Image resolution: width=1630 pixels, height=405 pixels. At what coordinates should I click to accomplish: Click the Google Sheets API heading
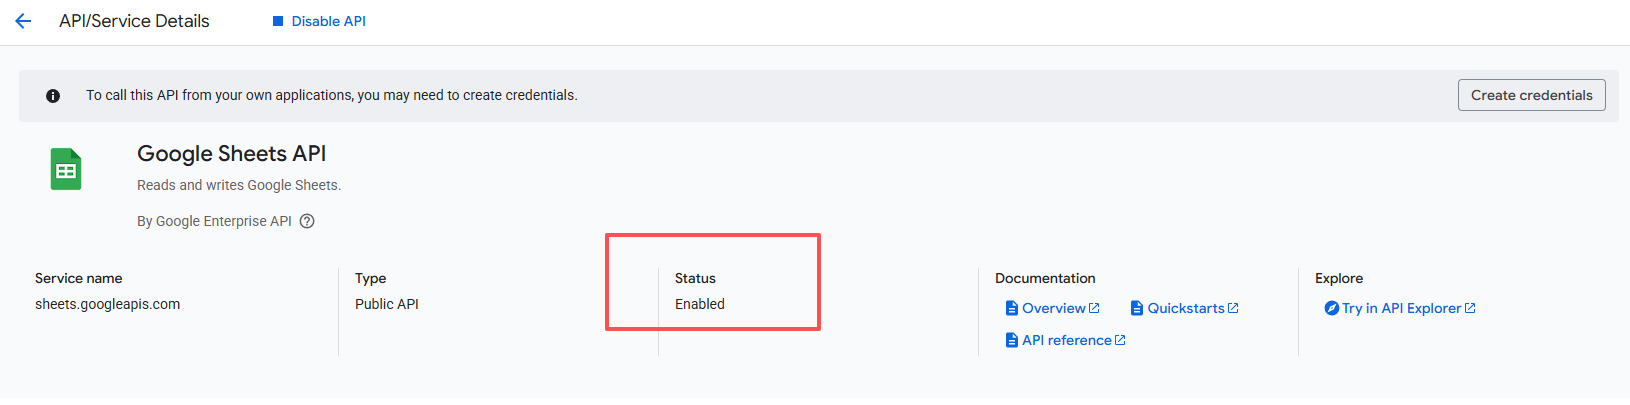pos(231,154)
